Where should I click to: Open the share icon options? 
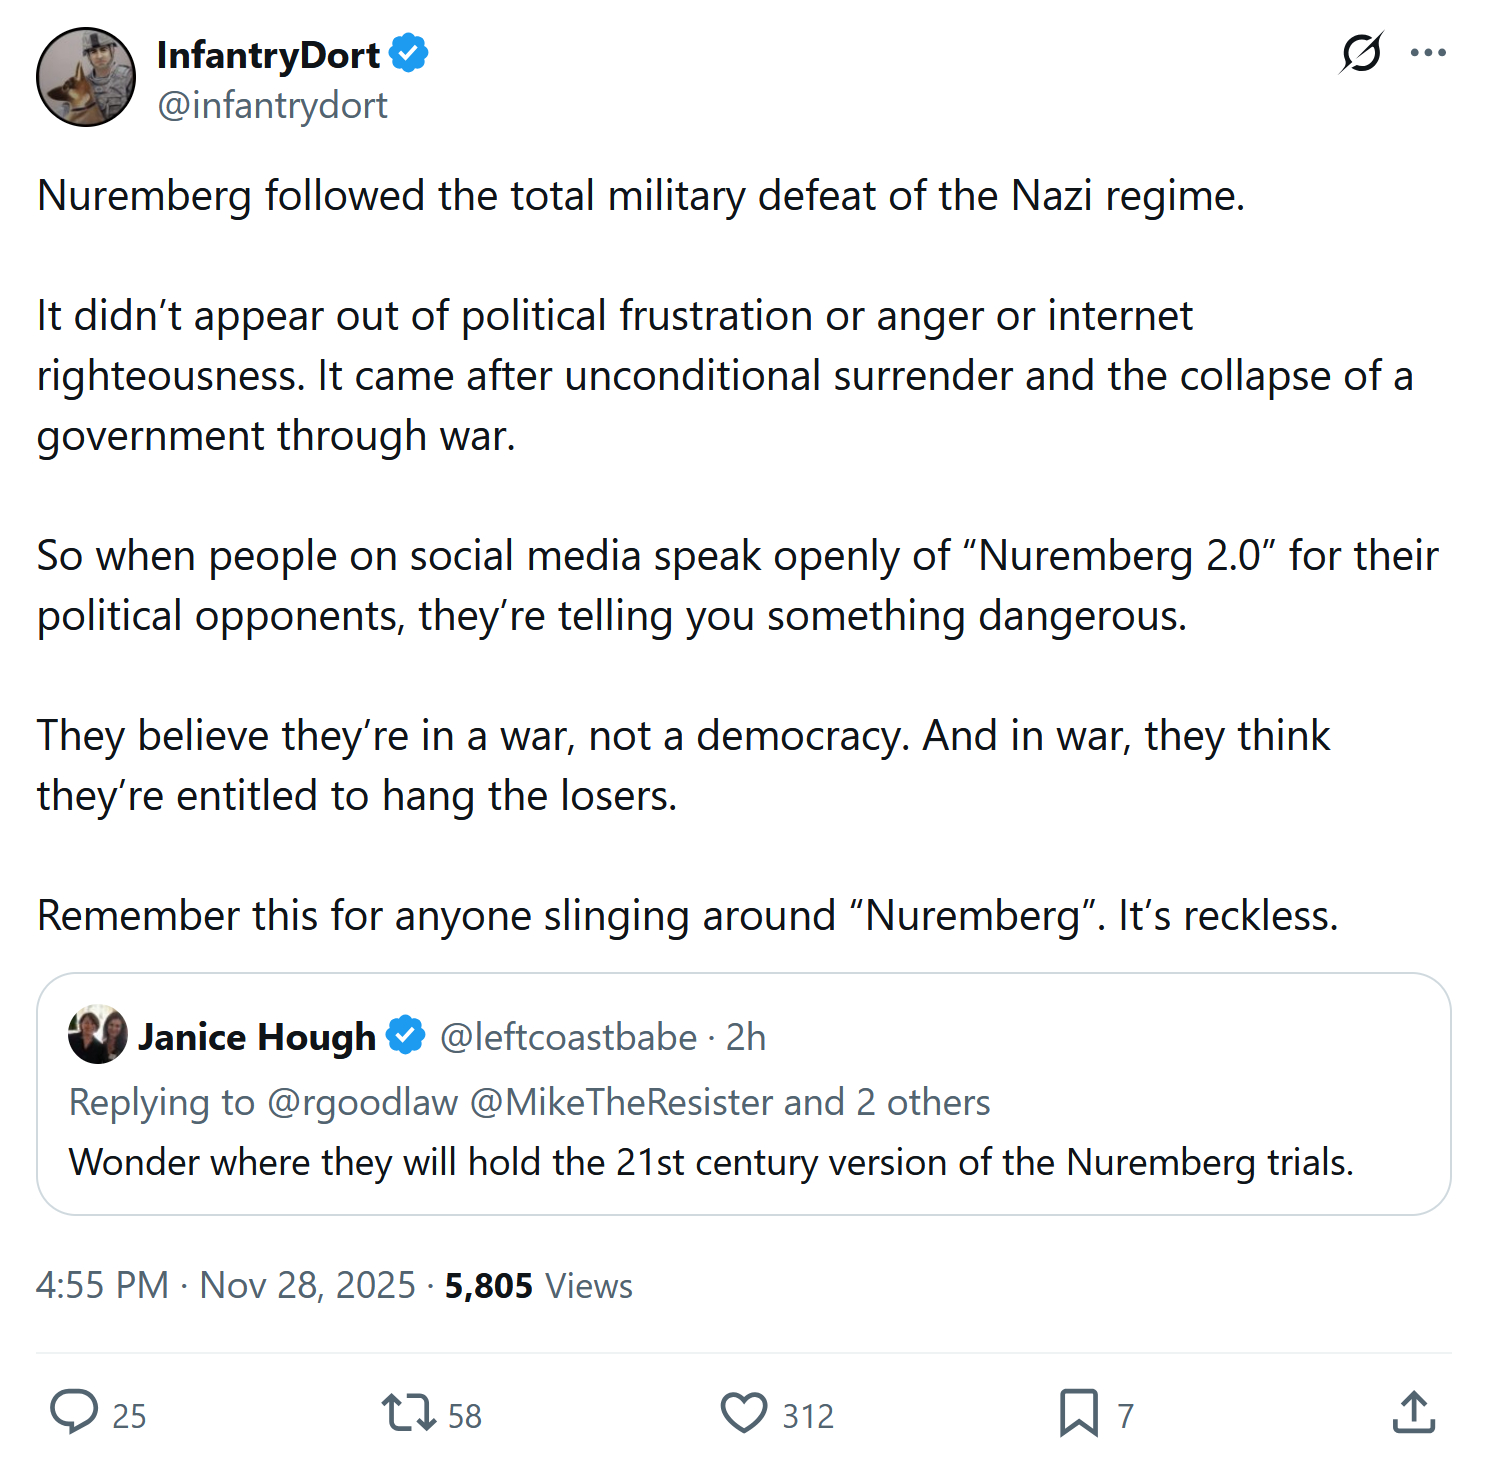pos(1413,1412)
